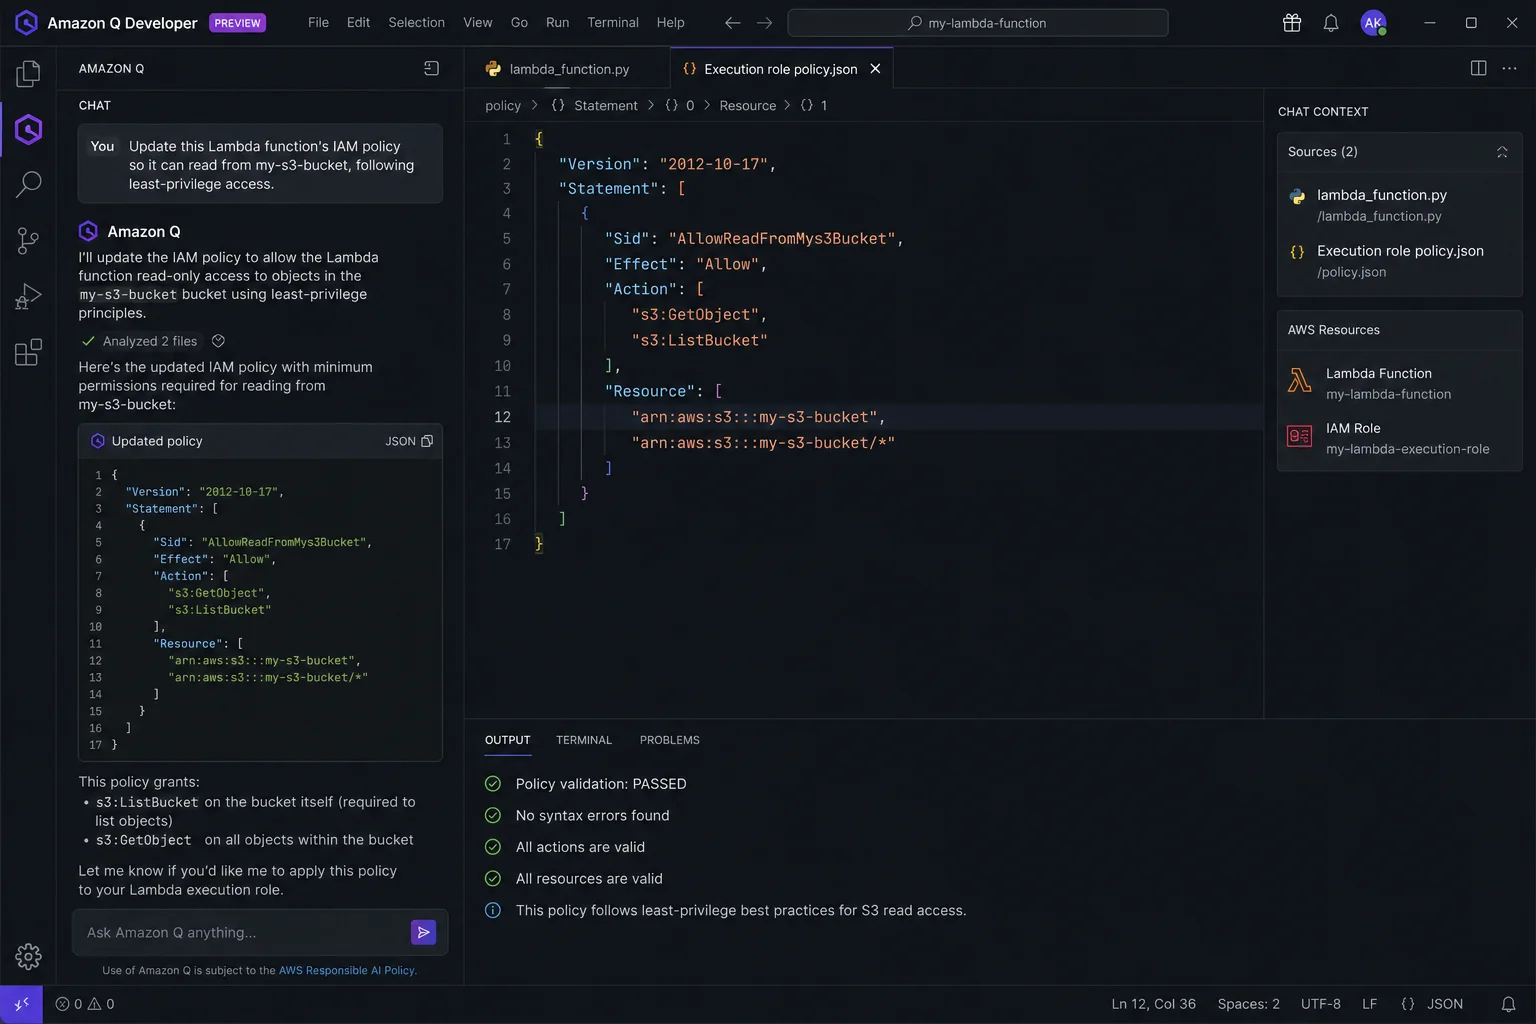The width and height of the screenshot is (1536, 1024).
Task: Select my-lambda-execution-role IAM Role resource
Action: coord(1399,438)
